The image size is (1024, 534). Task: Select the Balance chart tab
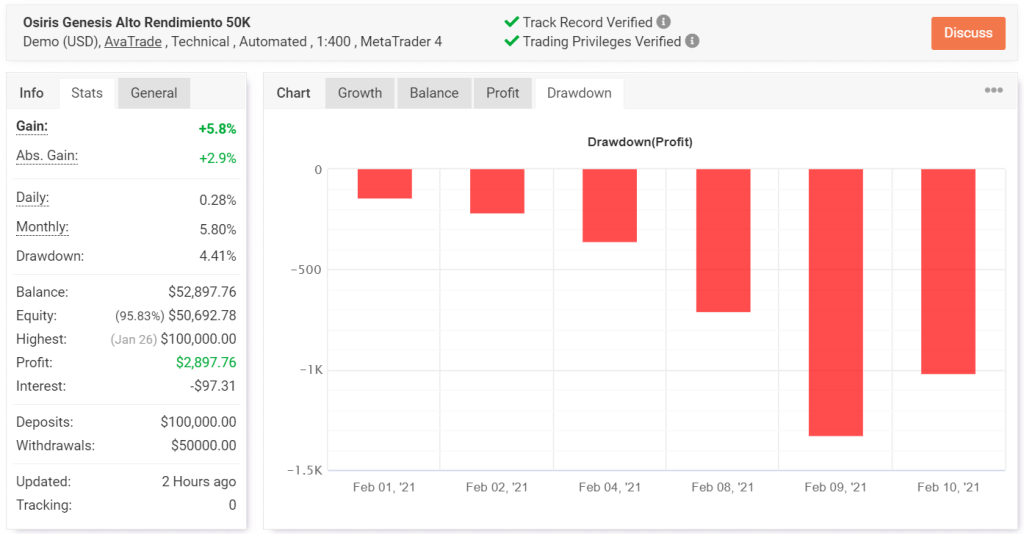(x=434, y=93)
